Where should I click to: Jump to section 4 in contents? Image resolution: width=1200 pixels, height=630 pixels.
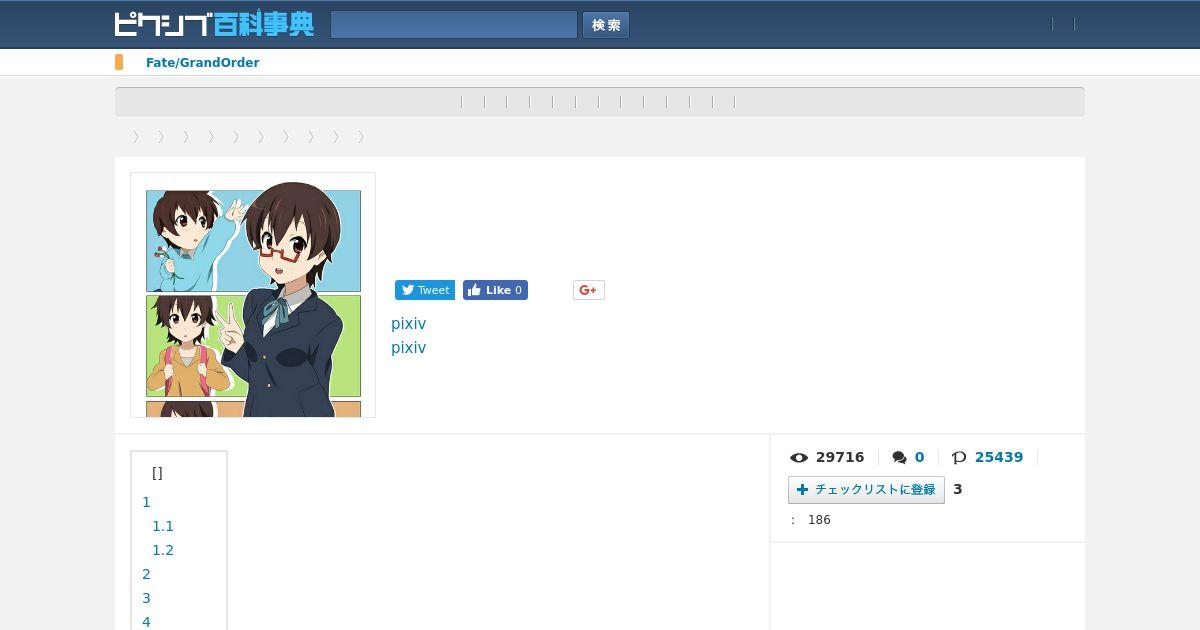click(146, 622)
